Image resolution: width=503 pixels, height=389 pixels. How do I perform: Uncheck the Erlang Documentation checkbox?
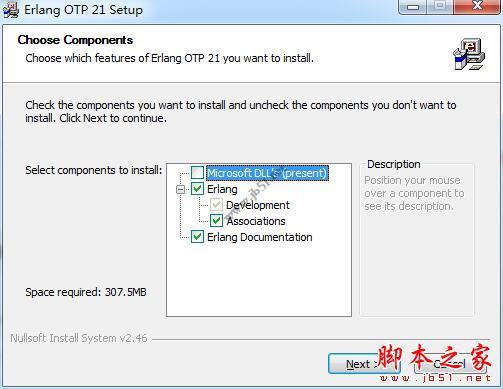point(197,237)
